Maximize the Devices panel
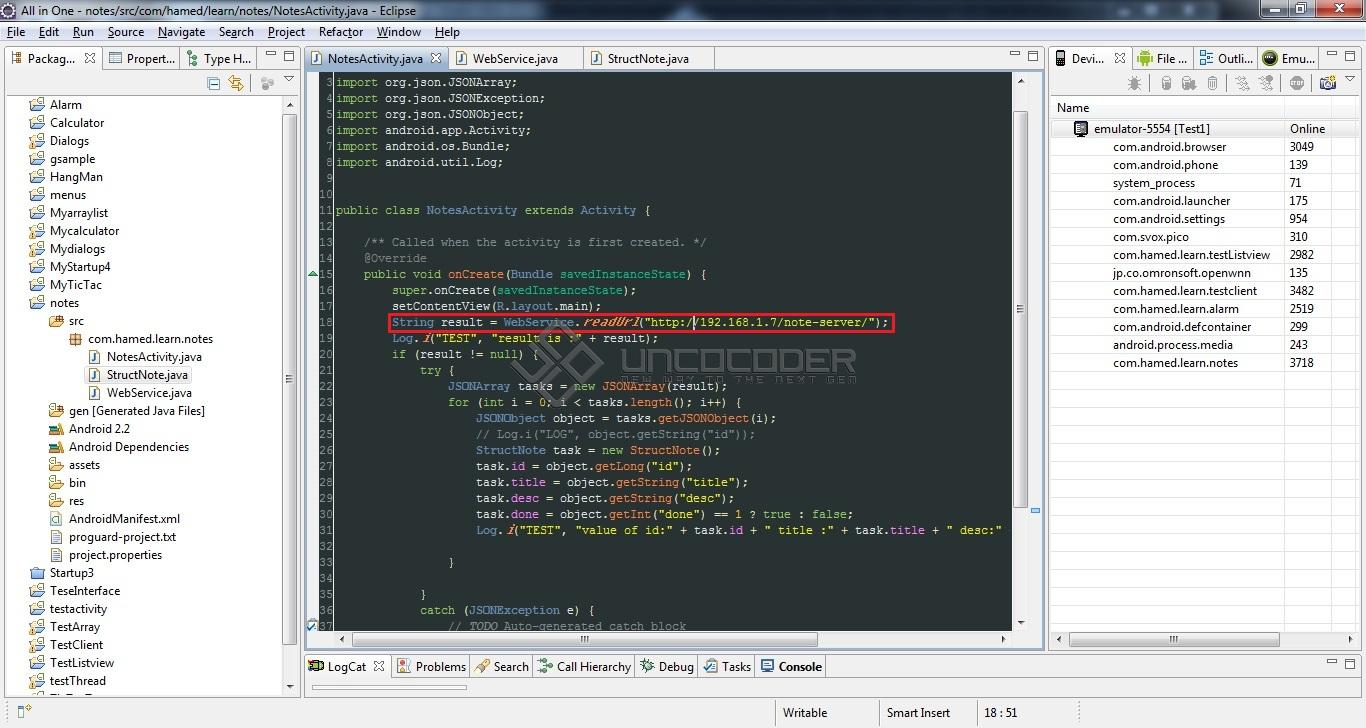 coord(1350,57)
